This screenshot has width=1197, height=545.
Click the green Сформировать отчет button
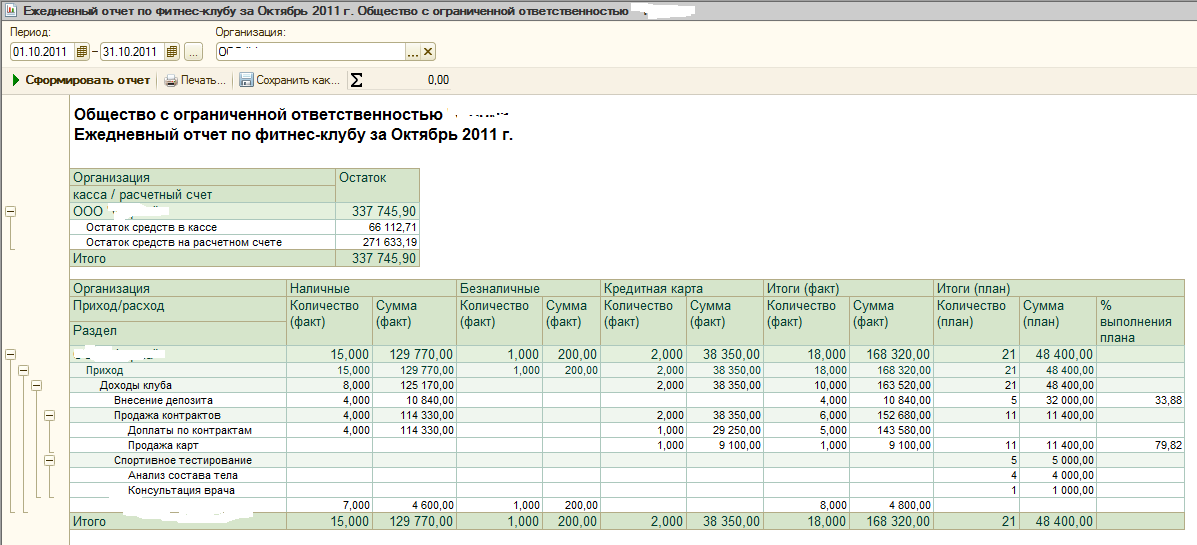click(81, 80)
